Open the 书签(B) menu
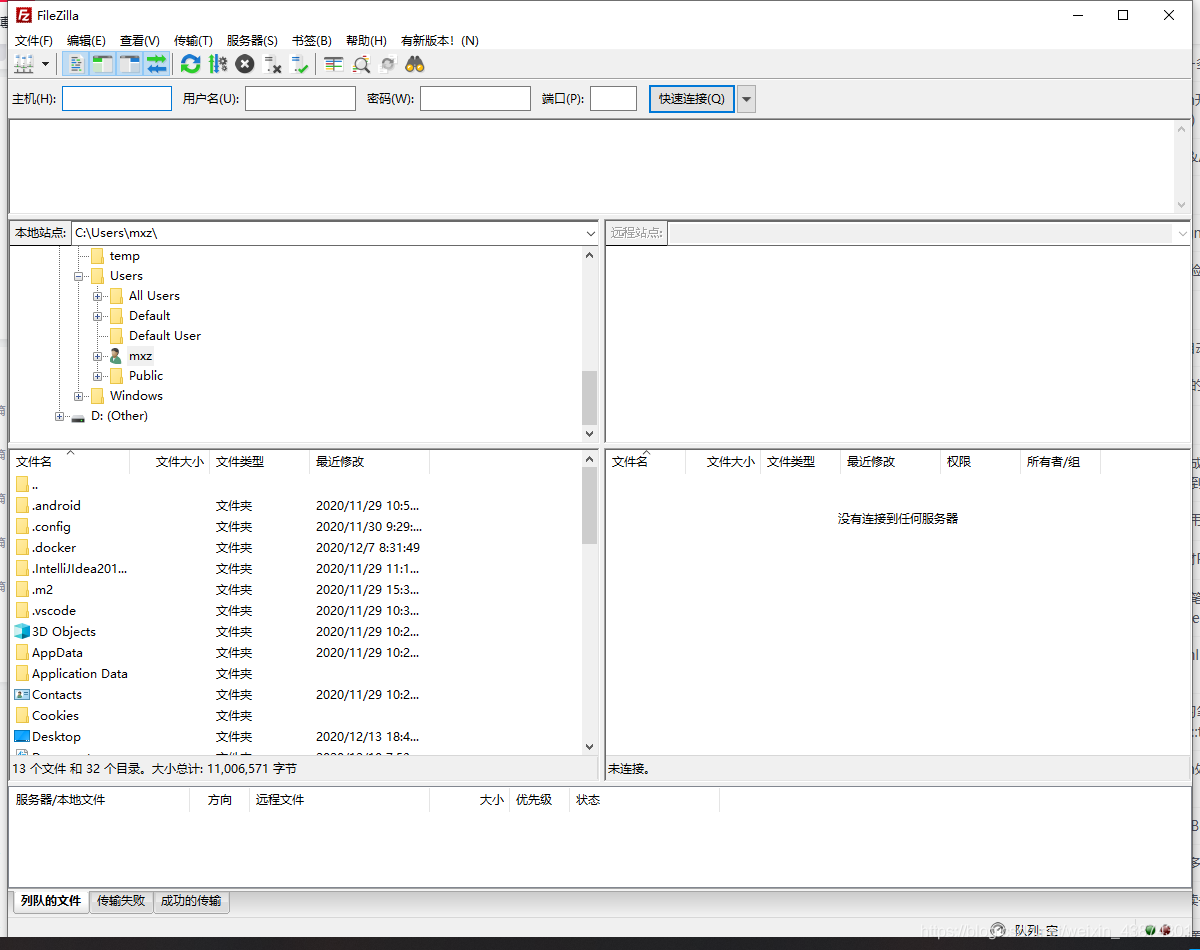This screenshot has height=950, width=1200. pos(311,41)
